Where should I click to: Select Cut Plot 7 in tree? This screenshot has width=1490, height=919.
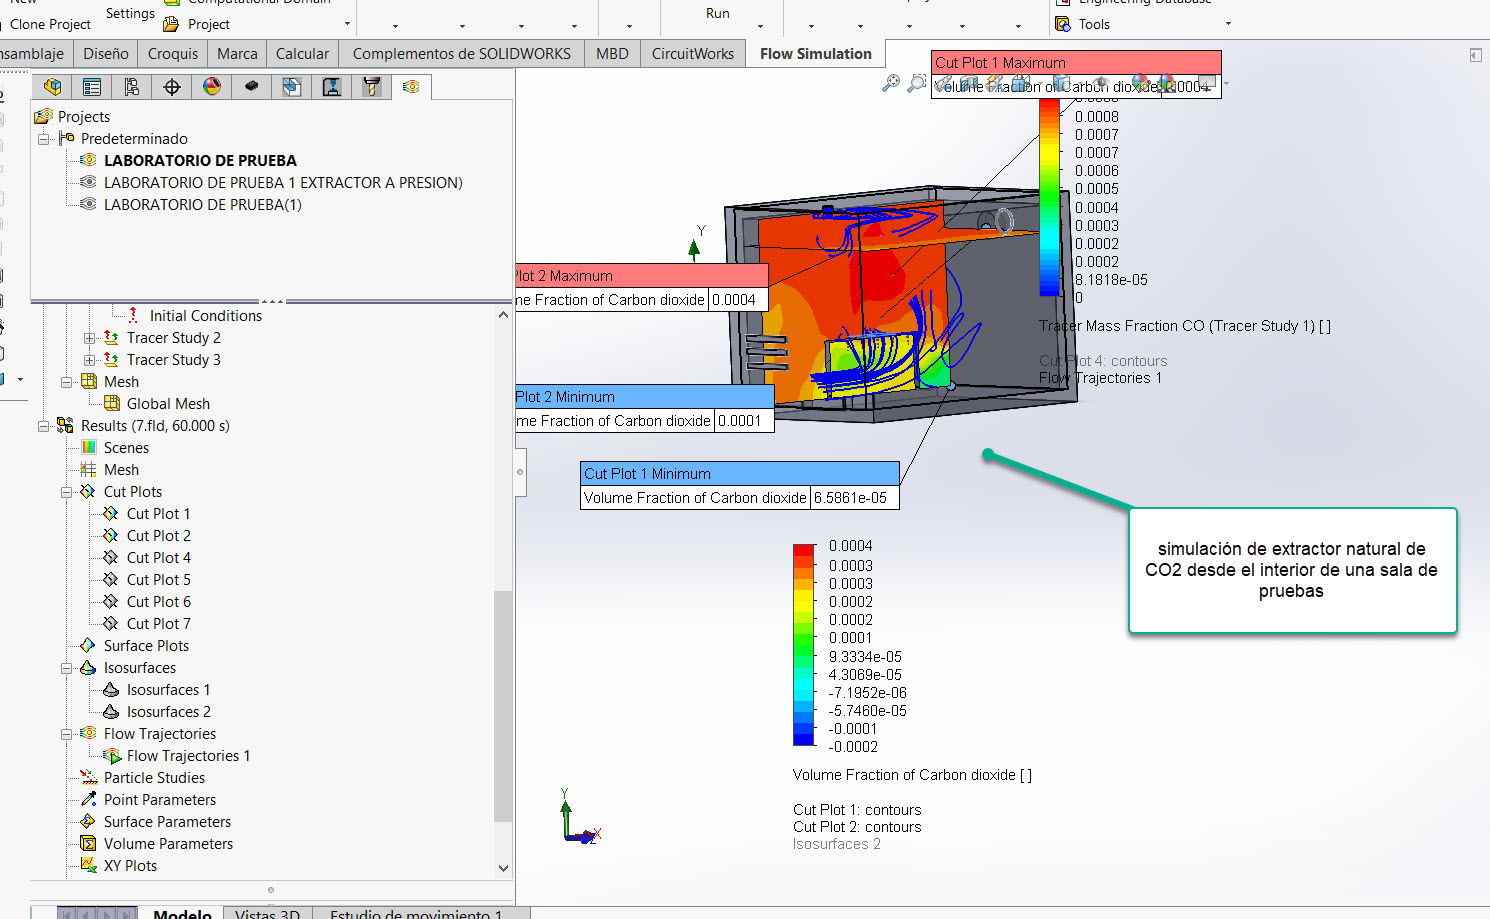[x=159, y=624]
